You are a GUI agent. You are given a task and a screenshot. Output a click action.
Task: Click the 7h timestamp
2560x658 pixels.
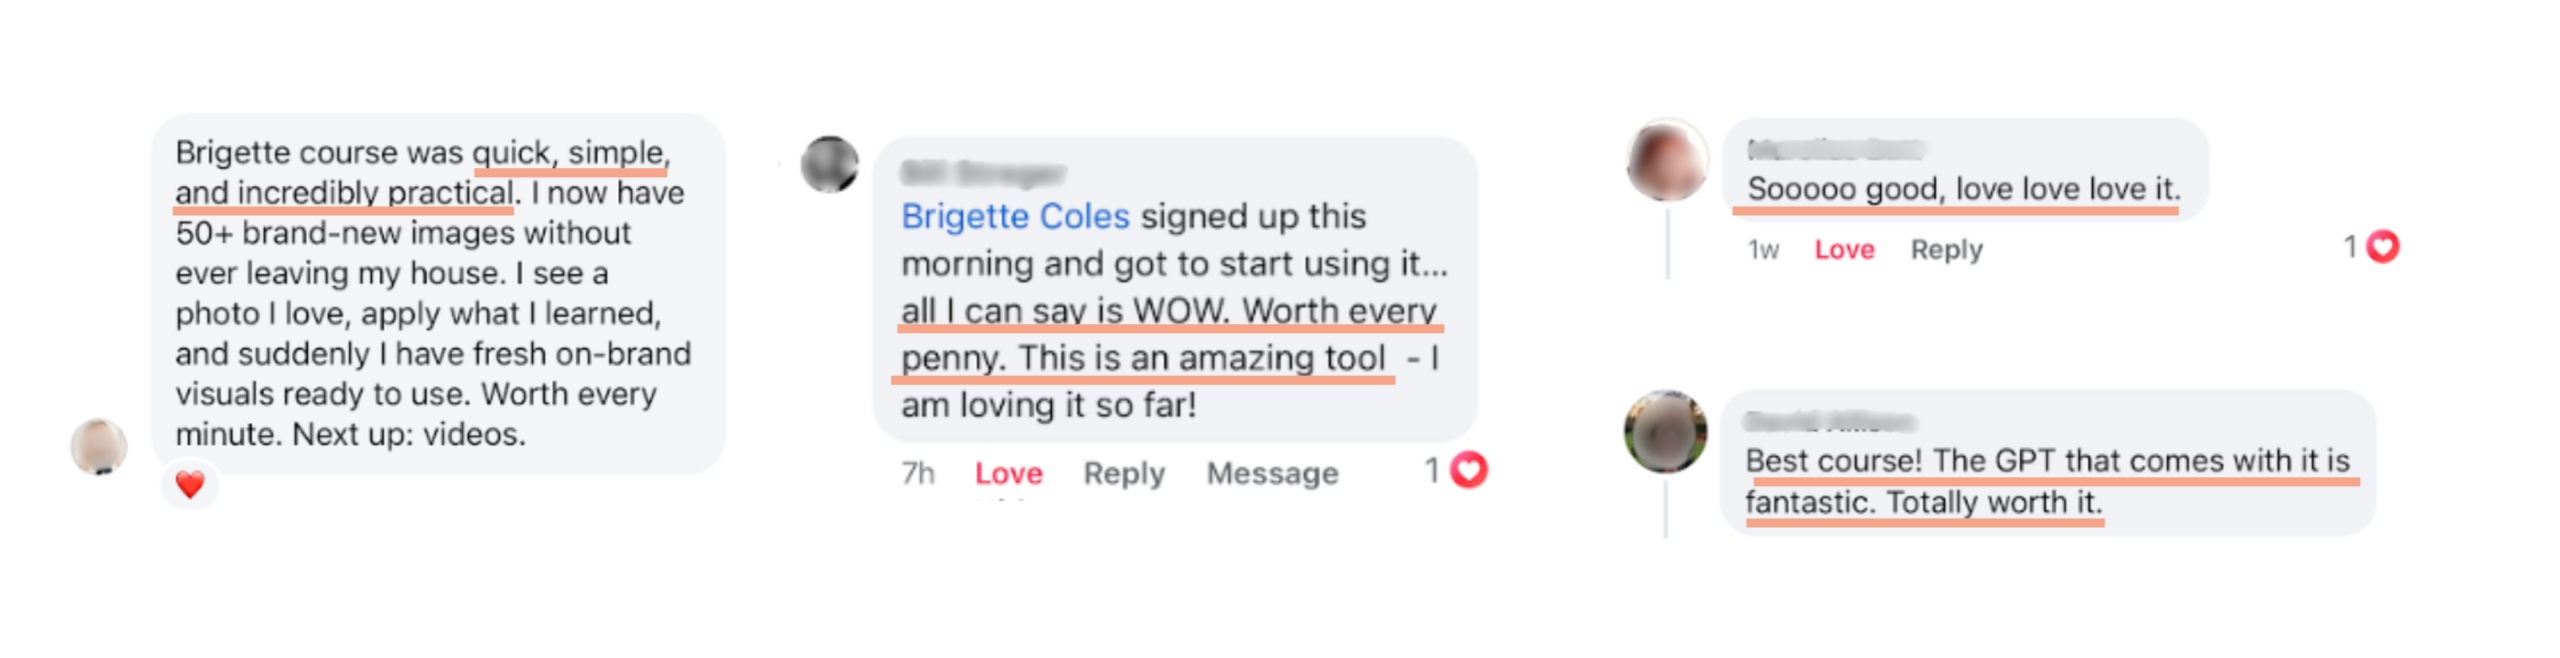917,474
